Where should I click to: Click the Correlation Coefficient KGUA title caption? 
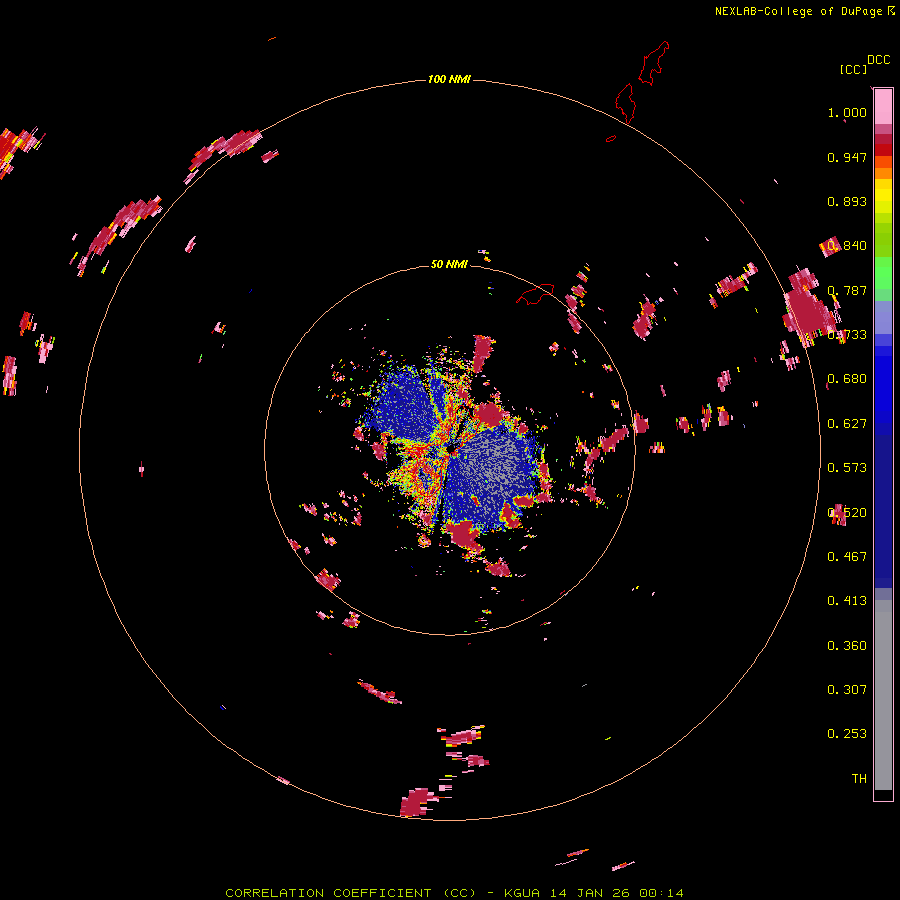[454, 893]
